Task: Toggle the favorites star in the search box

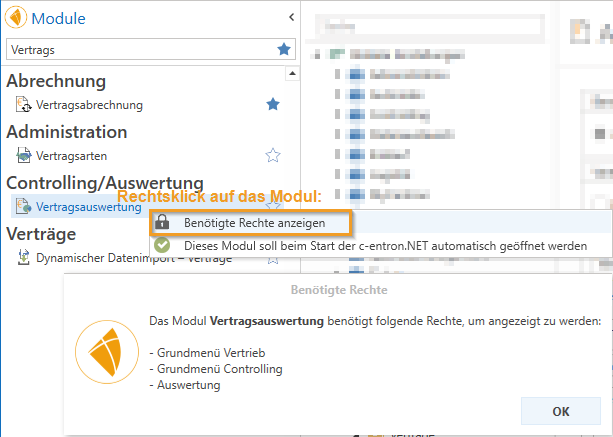Action: pyautogui.click(x=285, y=49)
